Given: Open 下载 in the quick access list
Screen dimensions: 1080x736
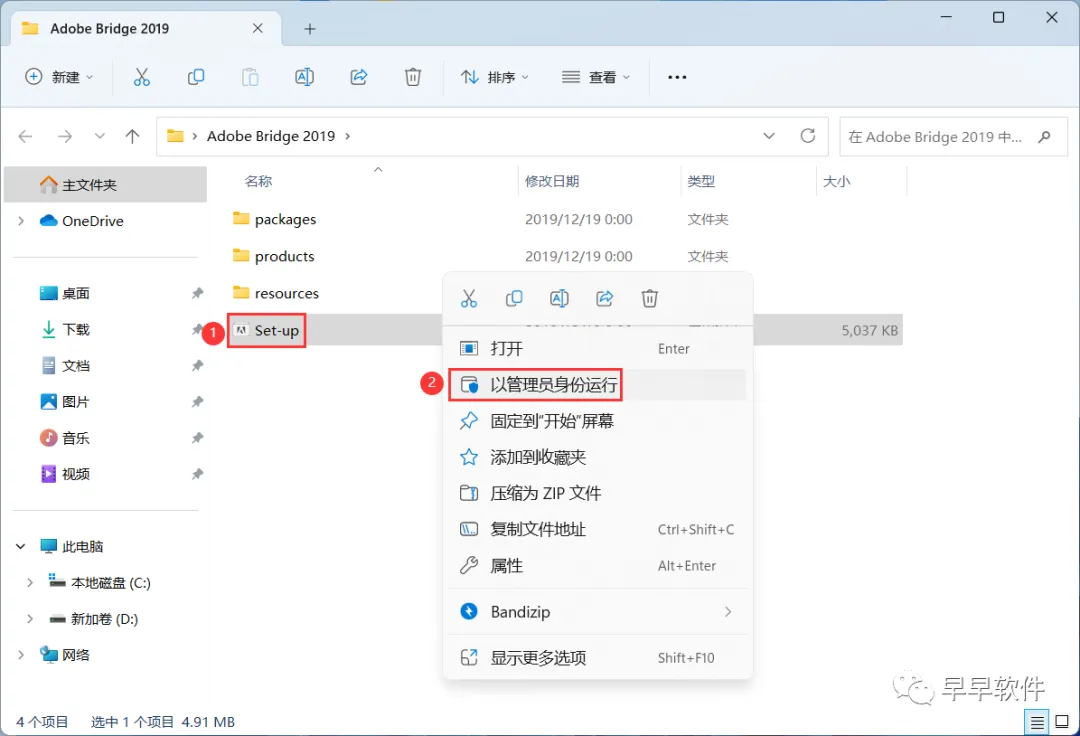Looking at the screenshot, I should point(65,330).
